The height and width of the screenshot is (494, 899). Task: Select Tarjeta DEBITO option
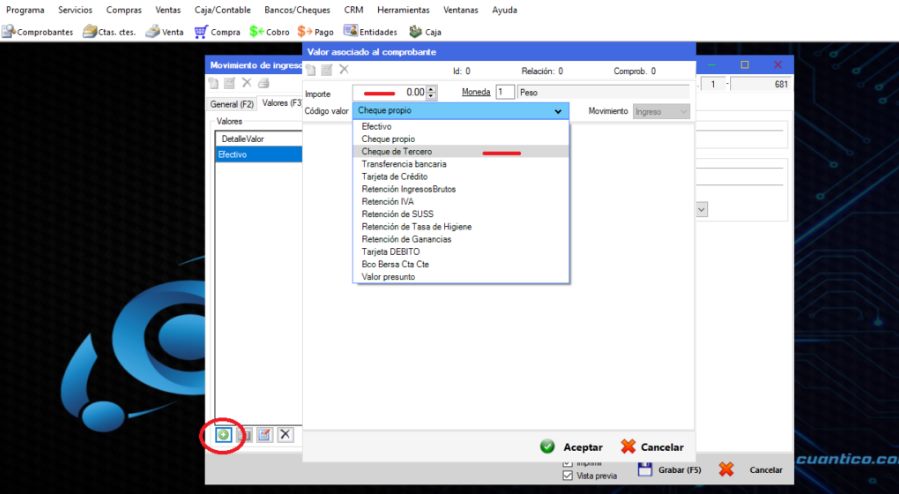coord(461,252)
